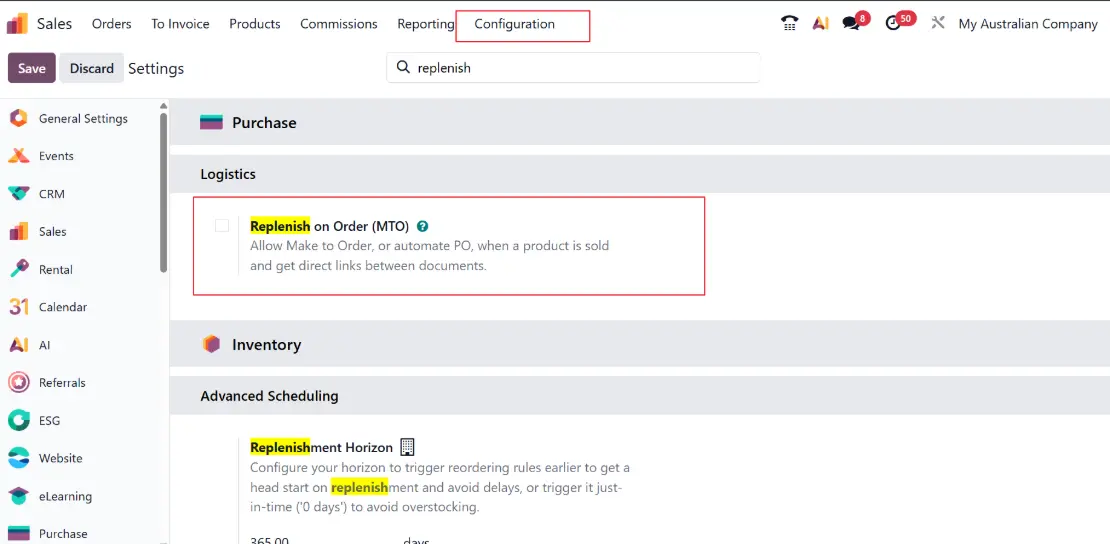This screenshot has width=1110, height=544.
Task: Click the Calendar 31 icon in sidebar
Action: 18,307
